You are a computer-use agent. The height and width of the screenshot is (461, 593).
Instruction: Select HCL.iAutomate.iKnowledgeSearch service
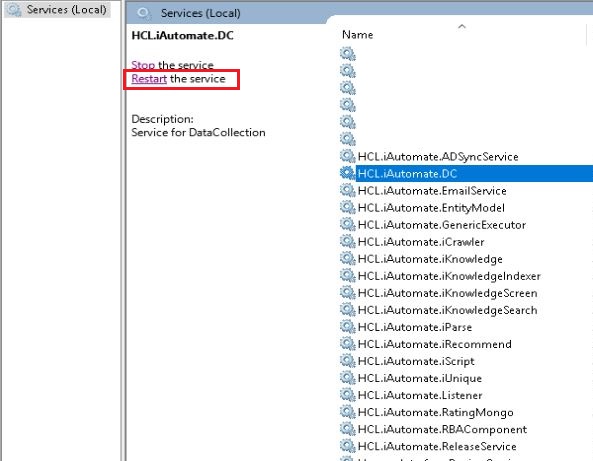[x=447, y=310]
